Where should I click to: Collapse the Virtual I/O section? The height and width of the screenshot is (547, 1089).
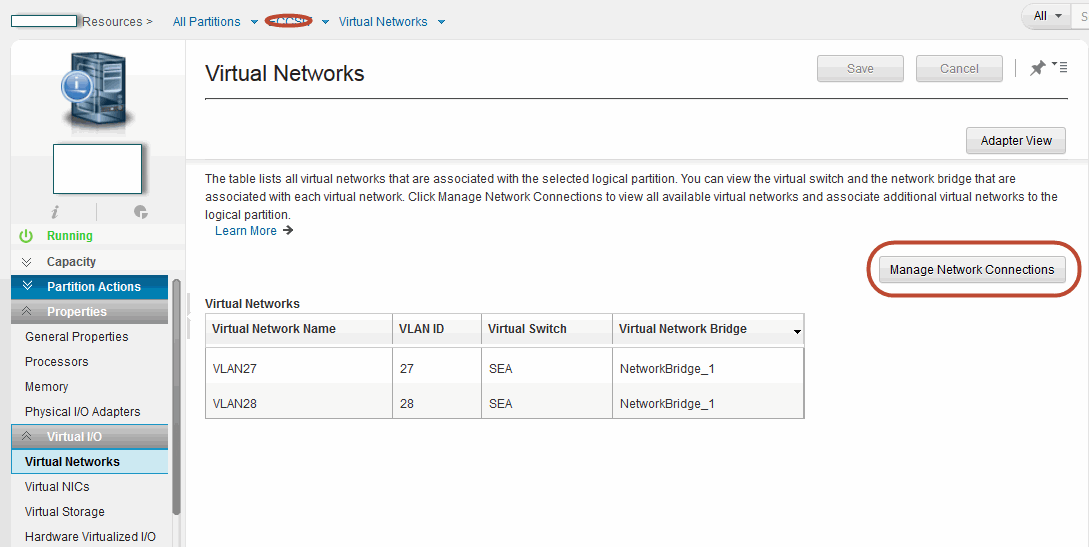(x=27, y=437)
